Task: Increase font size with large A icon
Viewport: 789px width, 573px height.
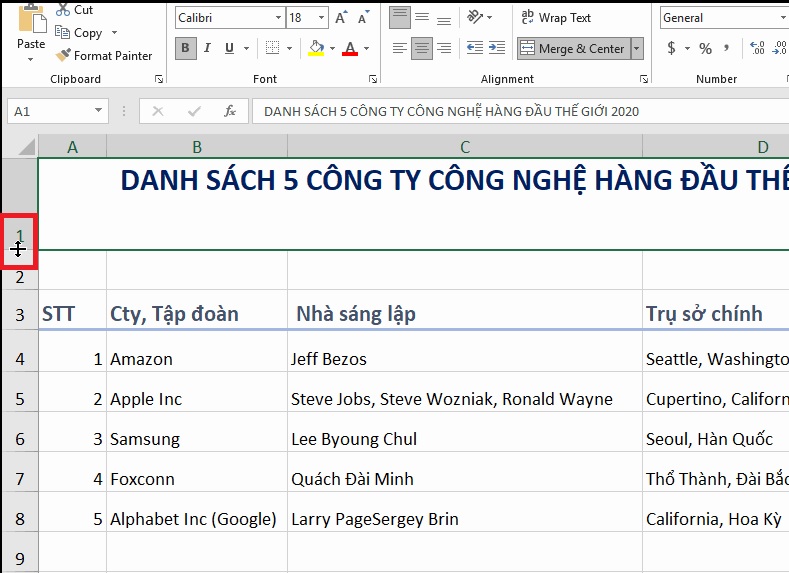Action: [341, 18]
